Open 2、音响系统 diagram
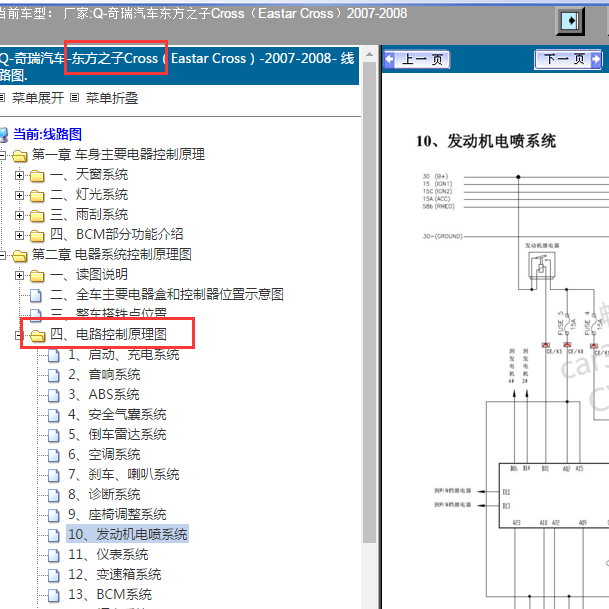Viewport: 609px width, 609px height. pyautogui.click(x=104, y=374)
